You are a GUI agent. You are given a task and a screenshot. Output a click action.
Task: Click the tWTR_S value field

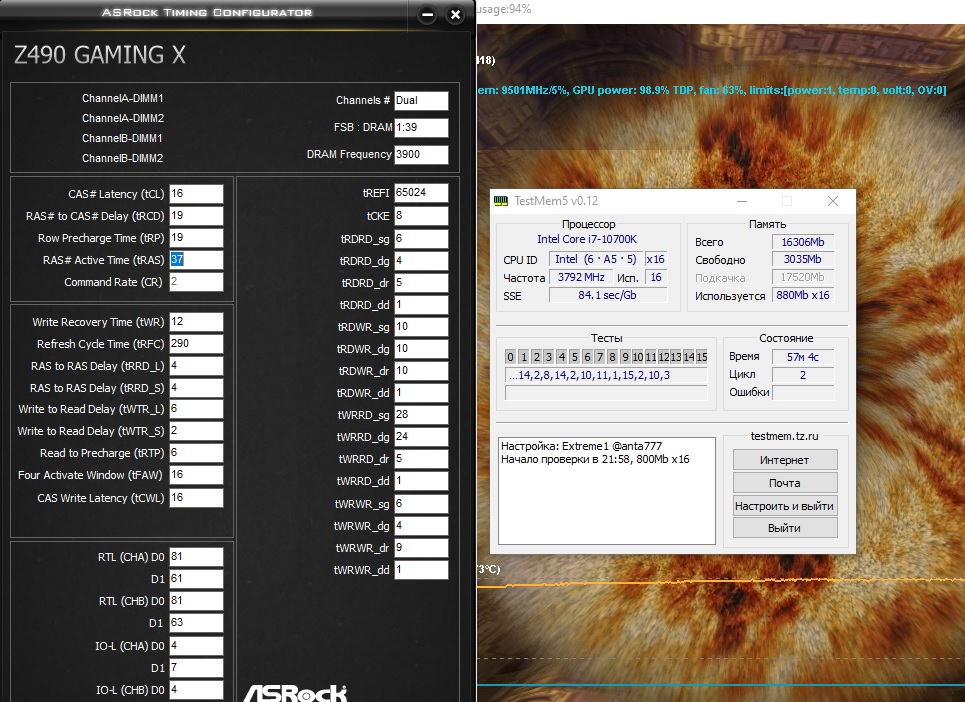tap(196, 431)
